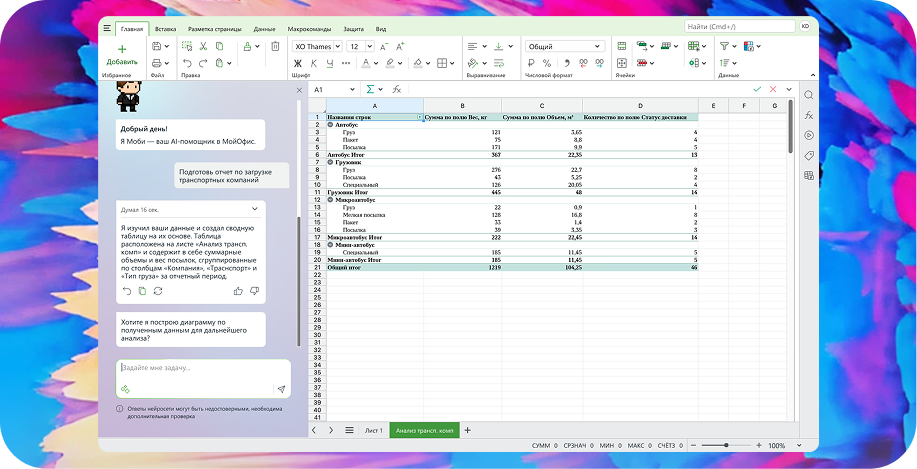
Task: Toggle italic formatting (К)
Action: click(313, 63)
